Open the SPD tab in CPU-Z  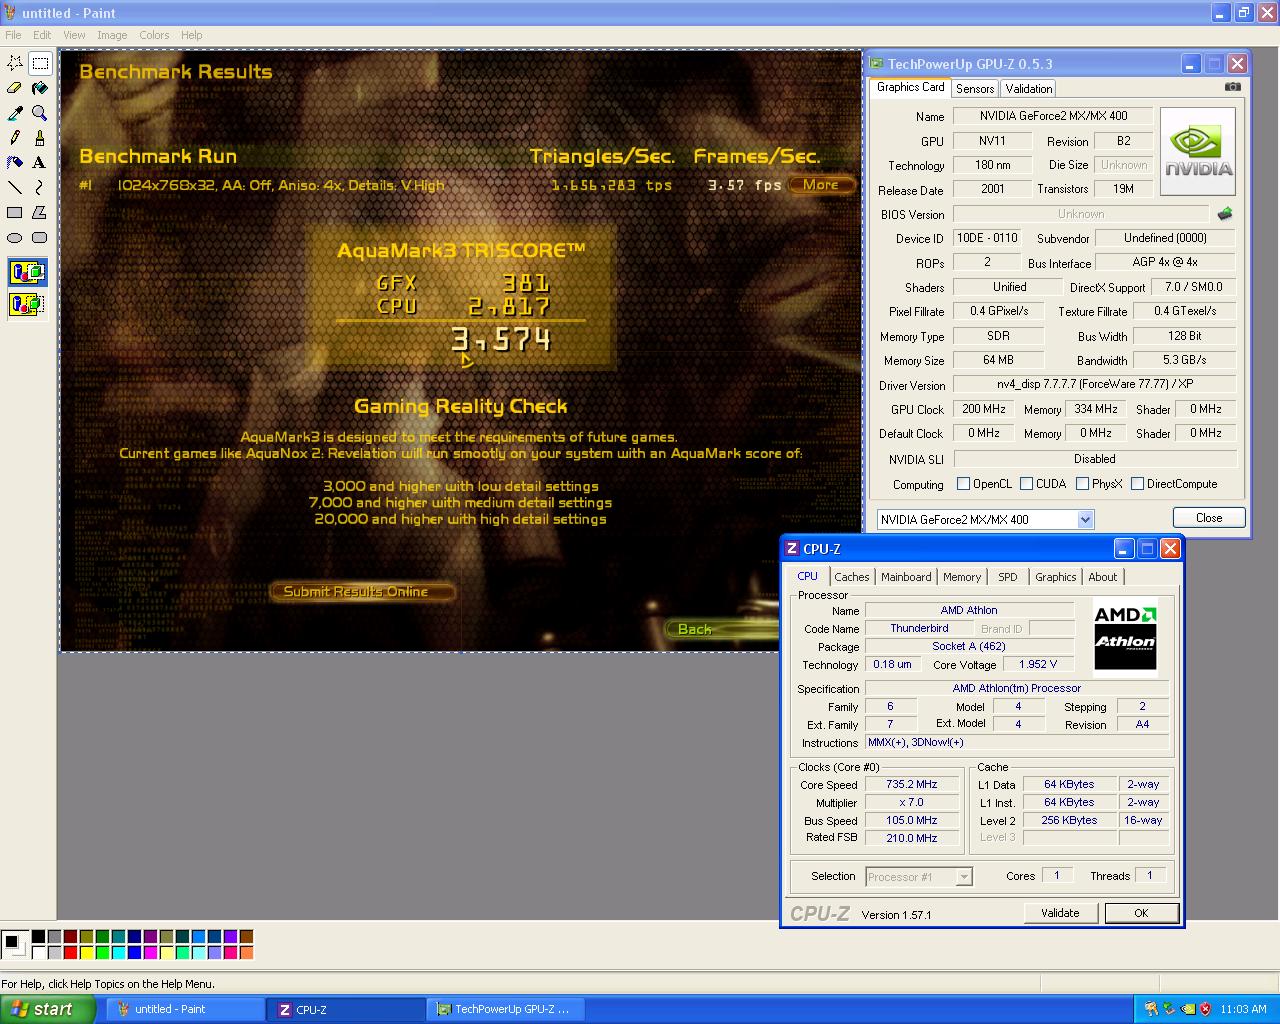[1008, 577]
